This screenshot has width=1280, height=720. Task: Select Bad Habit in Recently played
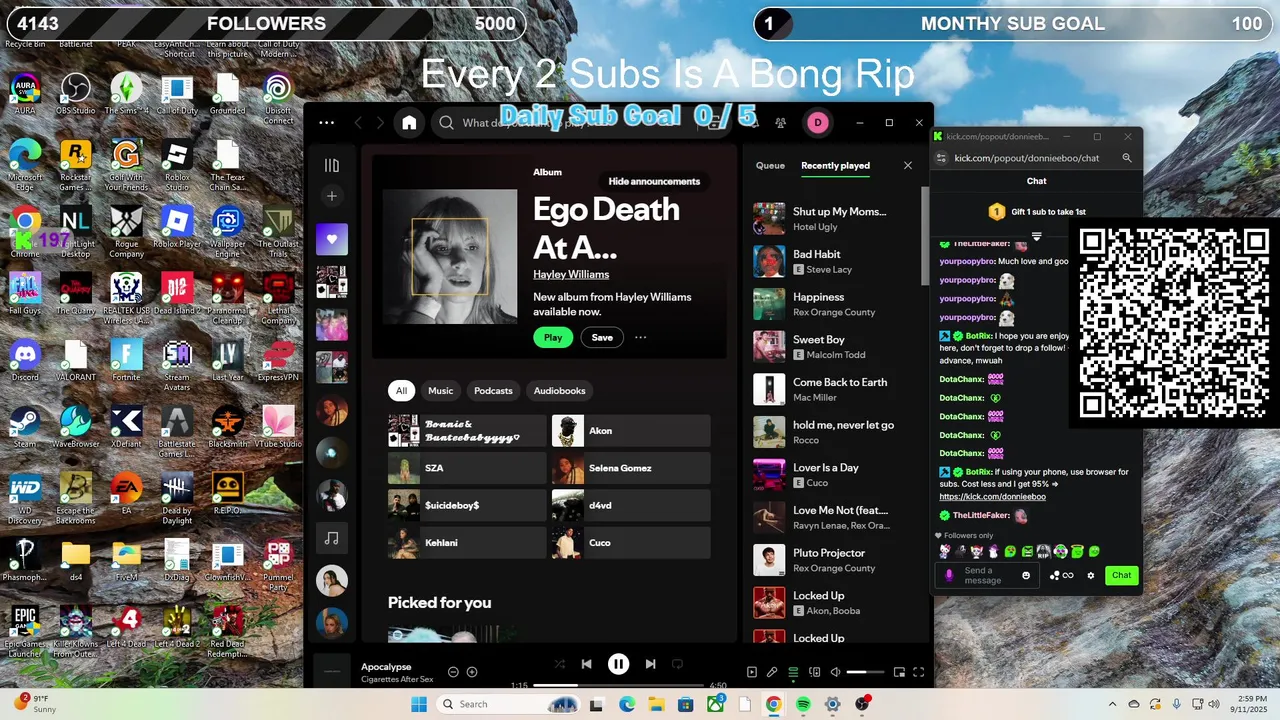(x=835, y=262)
